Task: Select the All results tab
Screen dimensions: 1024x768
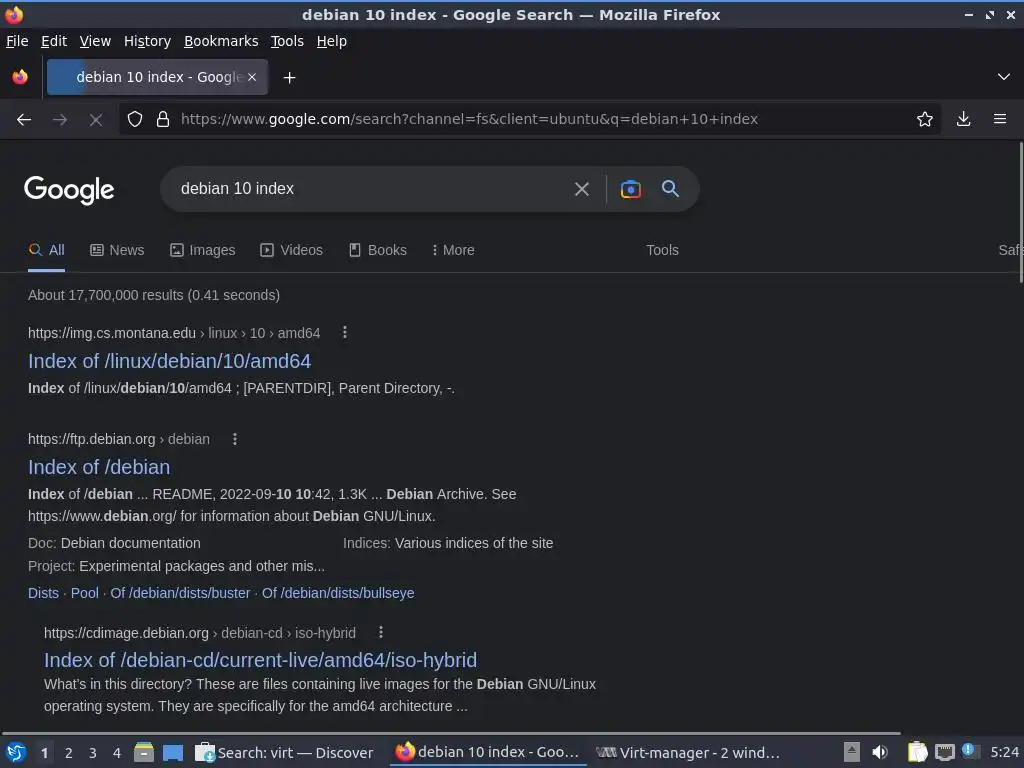Action: tap(46, 250)
